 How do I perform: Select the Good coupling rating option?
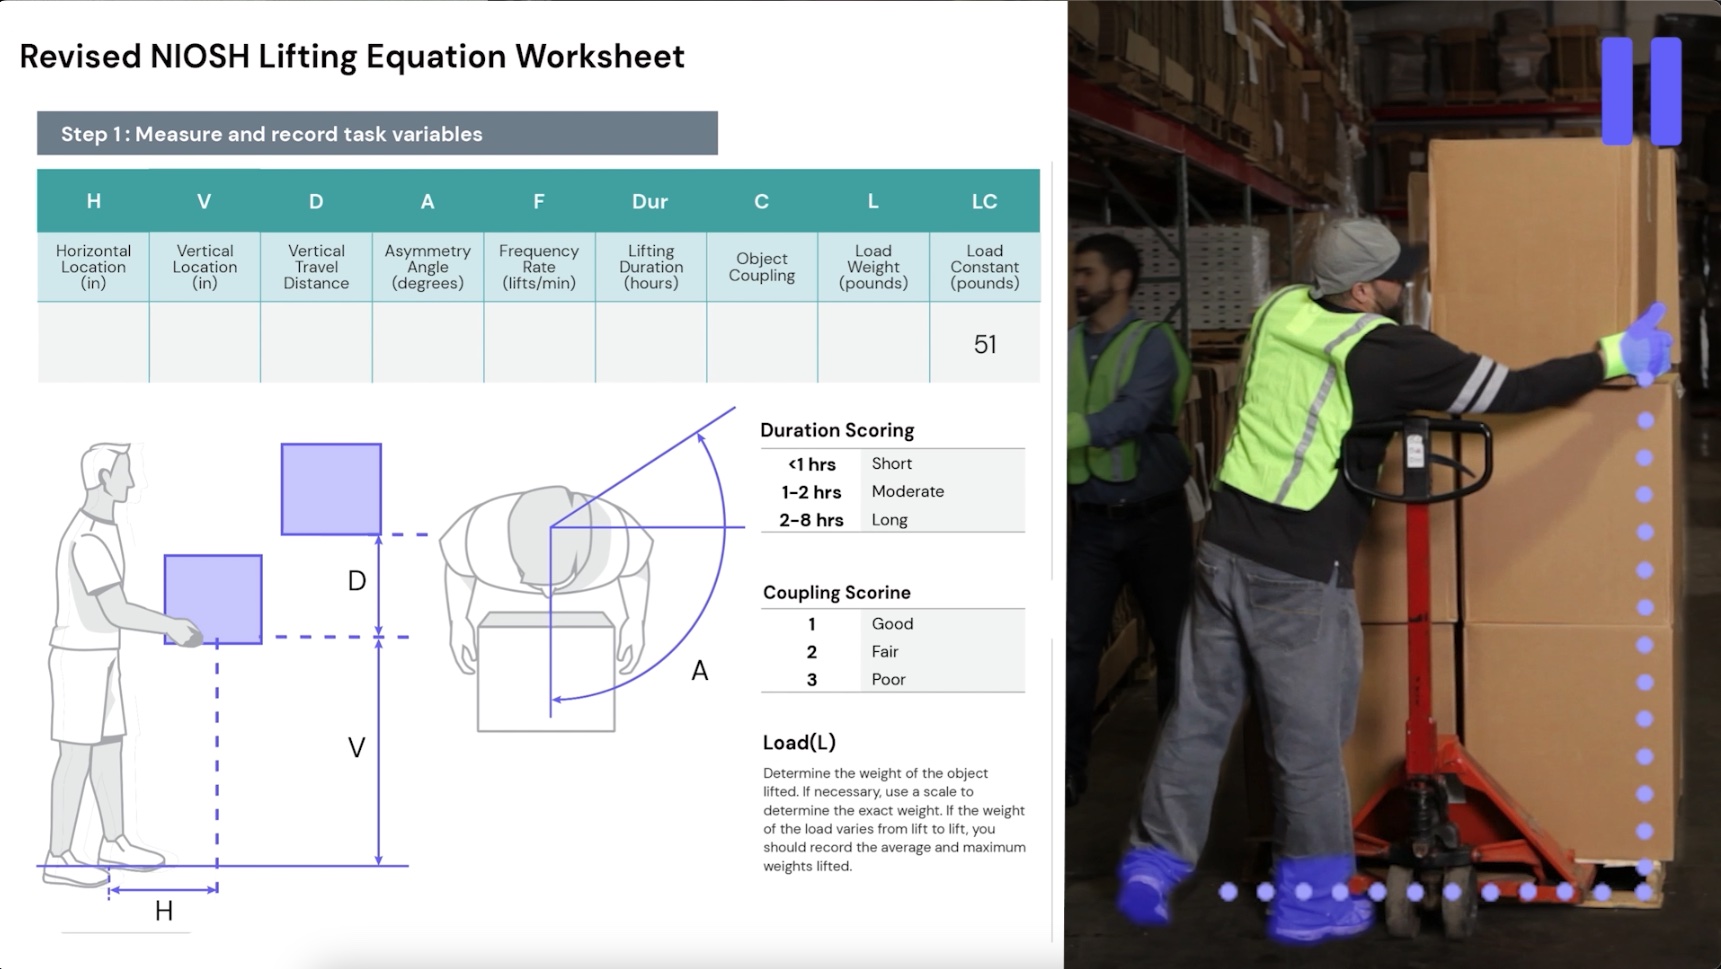tap(891, 623)
